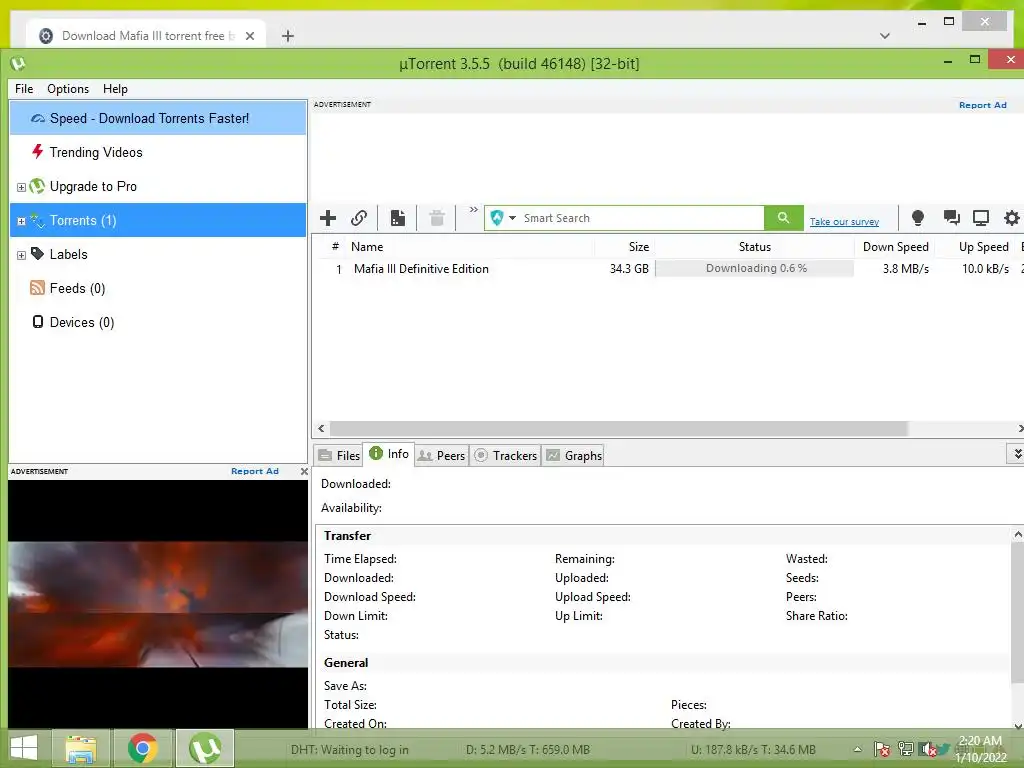
Task: Click the 3.8 MB/s down speed cell
Action: pos(905,268)
